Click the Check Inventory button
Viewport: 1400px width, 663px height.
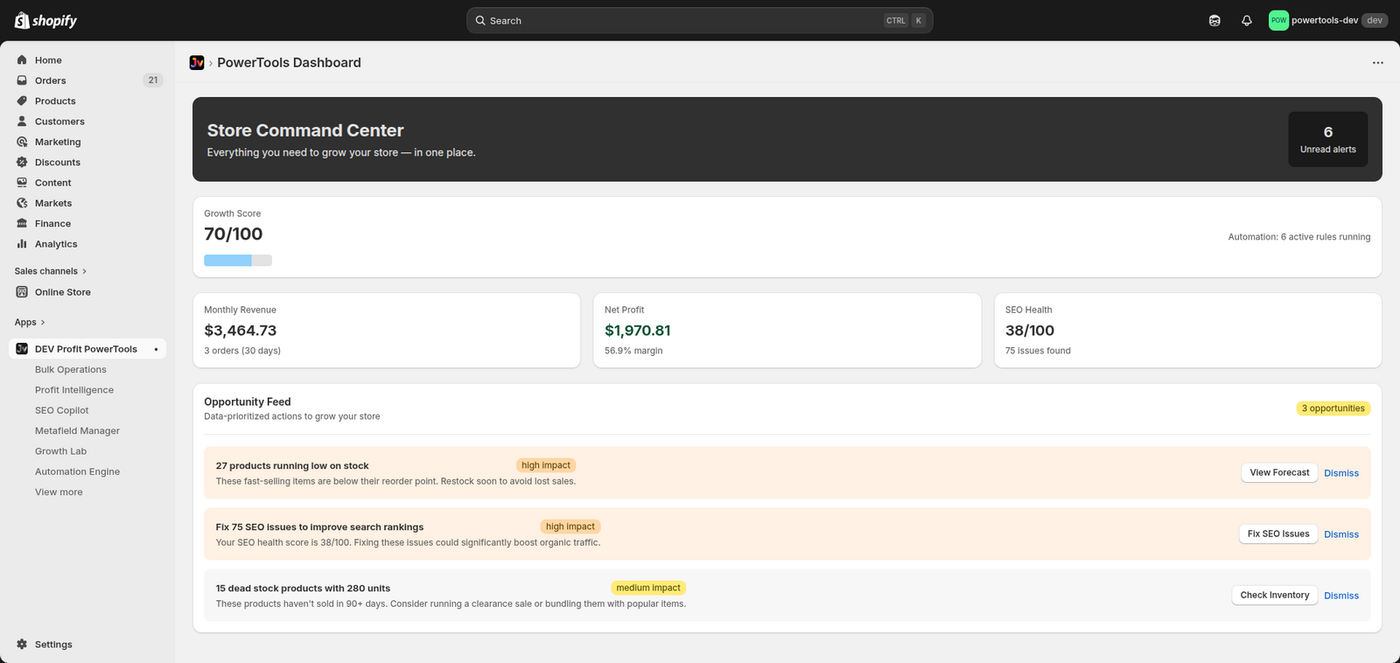click(x=1275, y=595)
